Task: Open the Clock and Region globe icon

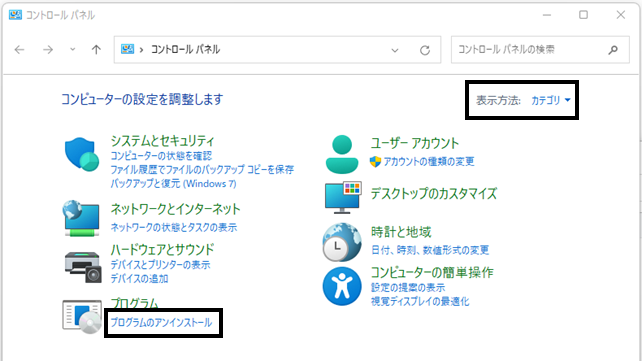Action: pyautogui.click(x=342, y=242)
